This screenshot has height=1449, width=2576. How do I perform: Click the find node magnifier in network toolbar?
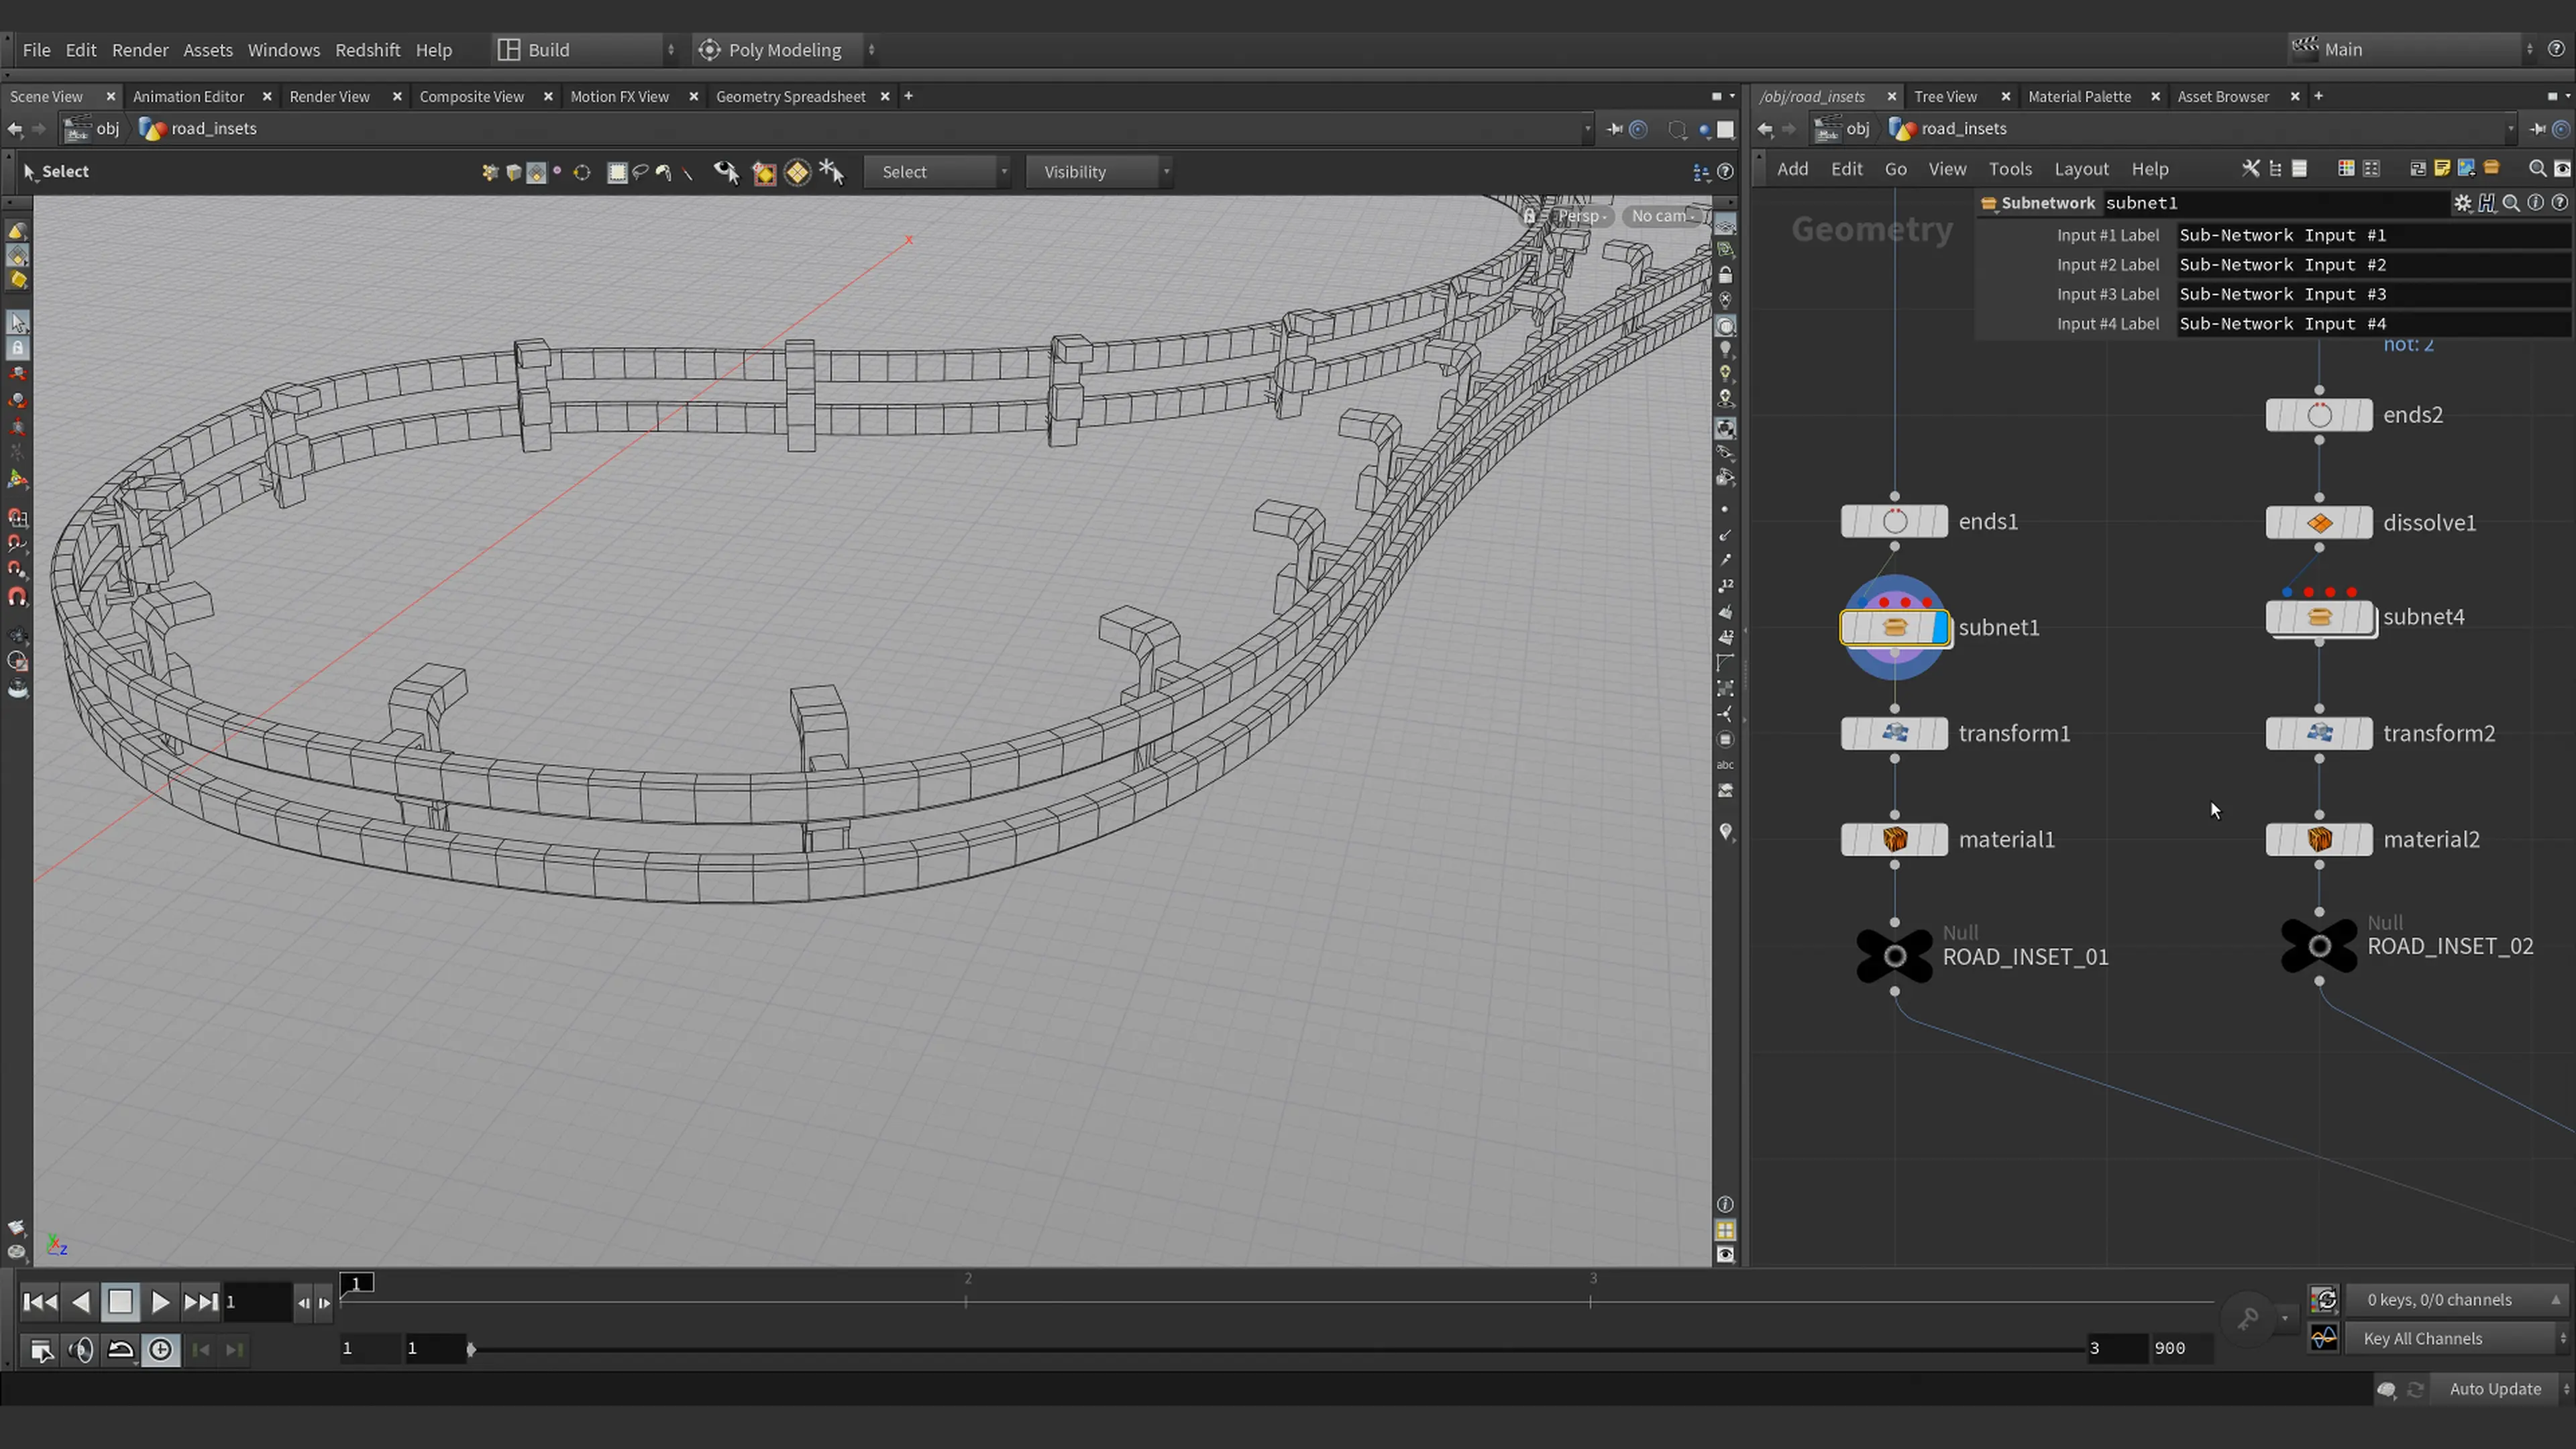[x=2537, y=169]
